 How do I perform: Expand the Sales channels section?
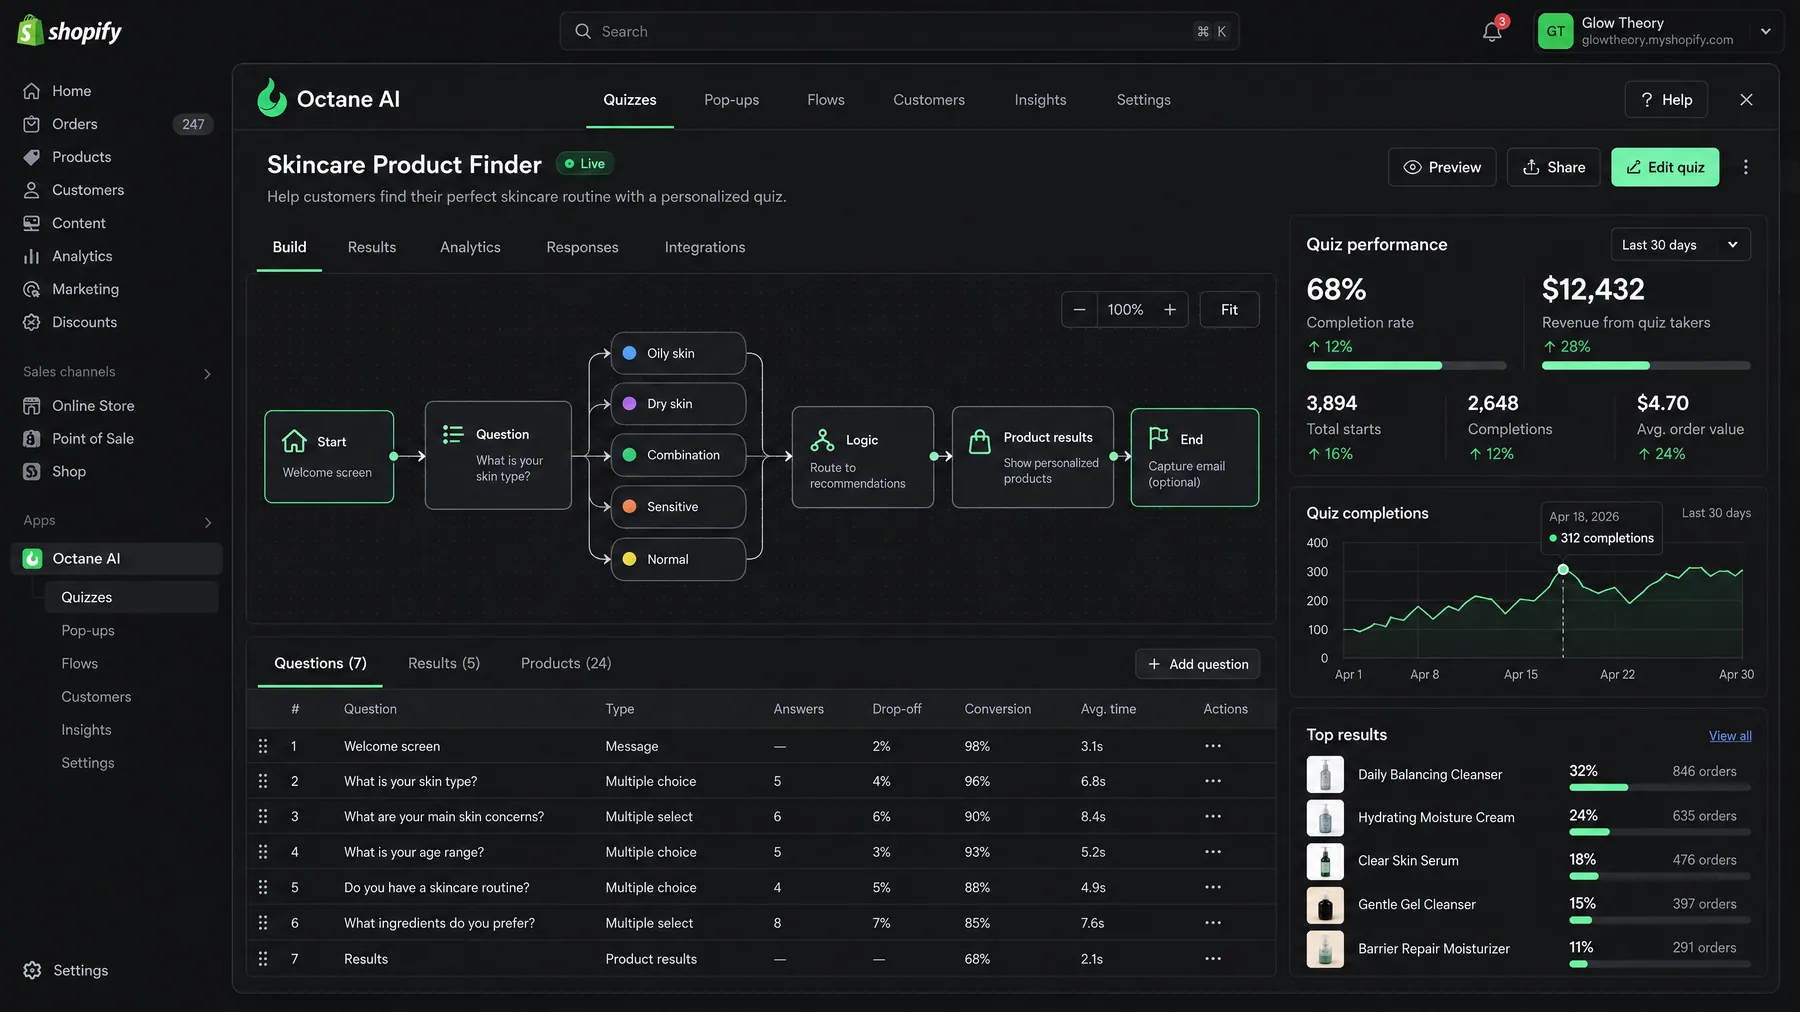208,373
